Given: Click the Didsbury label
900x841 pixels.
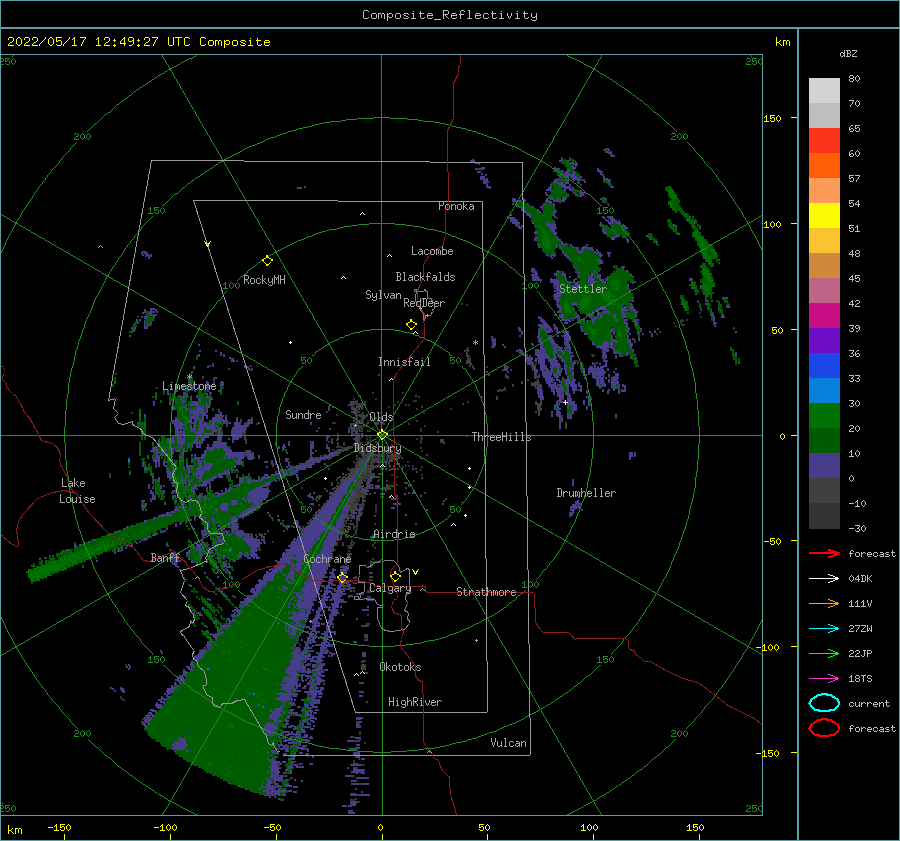Looking at the screenshot, I should [x=377, y=448].
